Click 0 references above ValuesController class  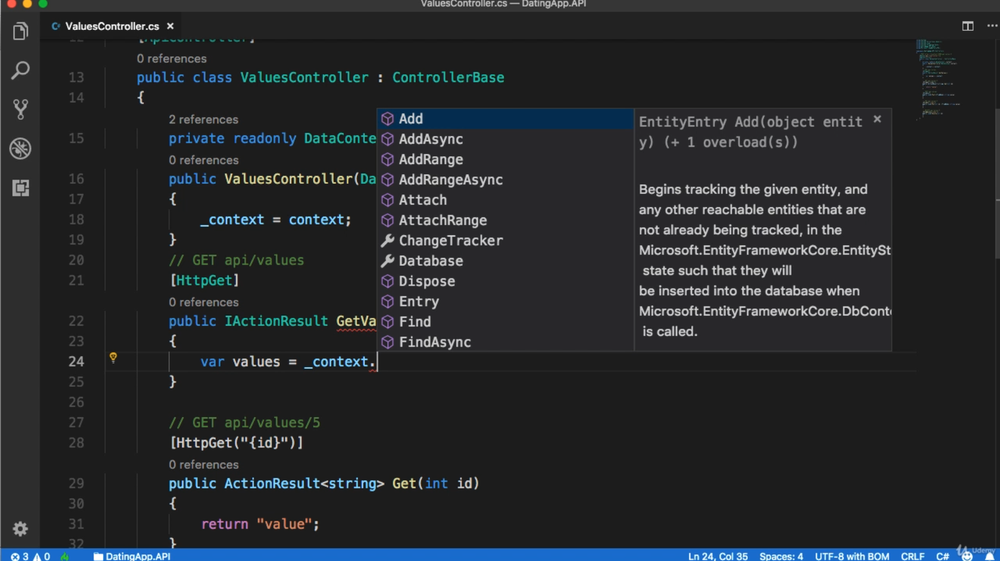[172, 59]
